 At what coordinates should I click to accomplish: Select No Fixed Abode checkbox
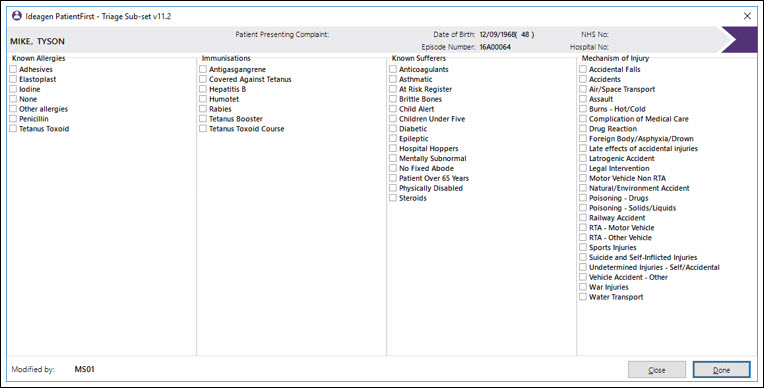(x=393, y=168)
